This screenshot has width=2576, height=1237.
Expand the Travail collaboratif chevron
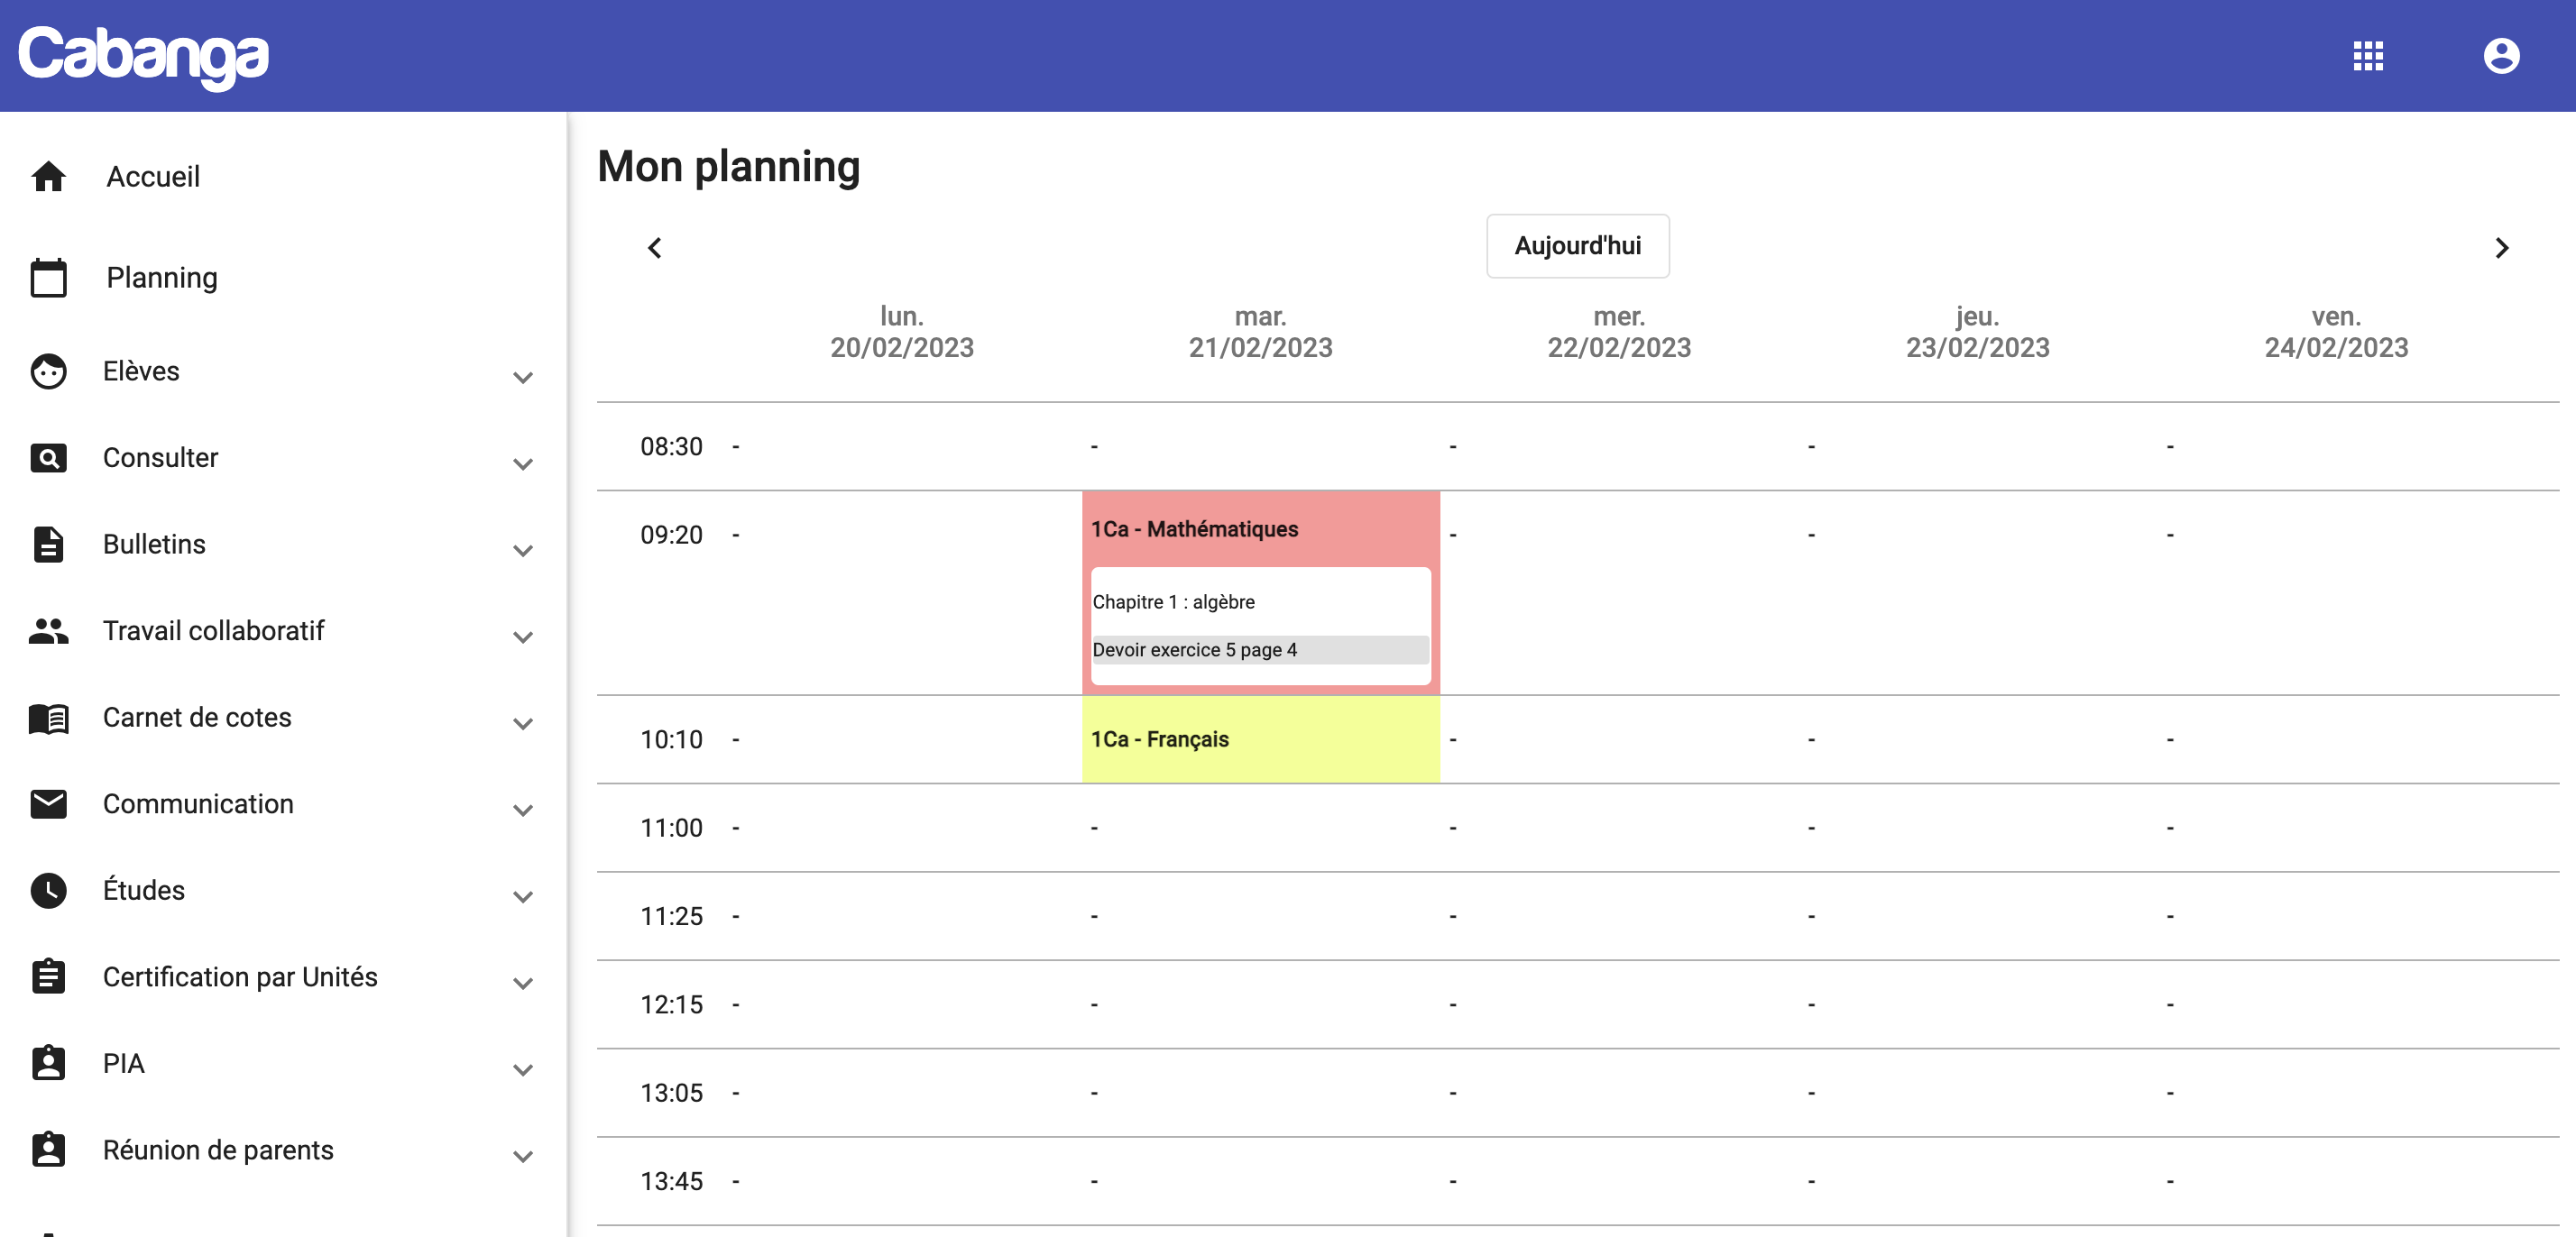(522, 636)
